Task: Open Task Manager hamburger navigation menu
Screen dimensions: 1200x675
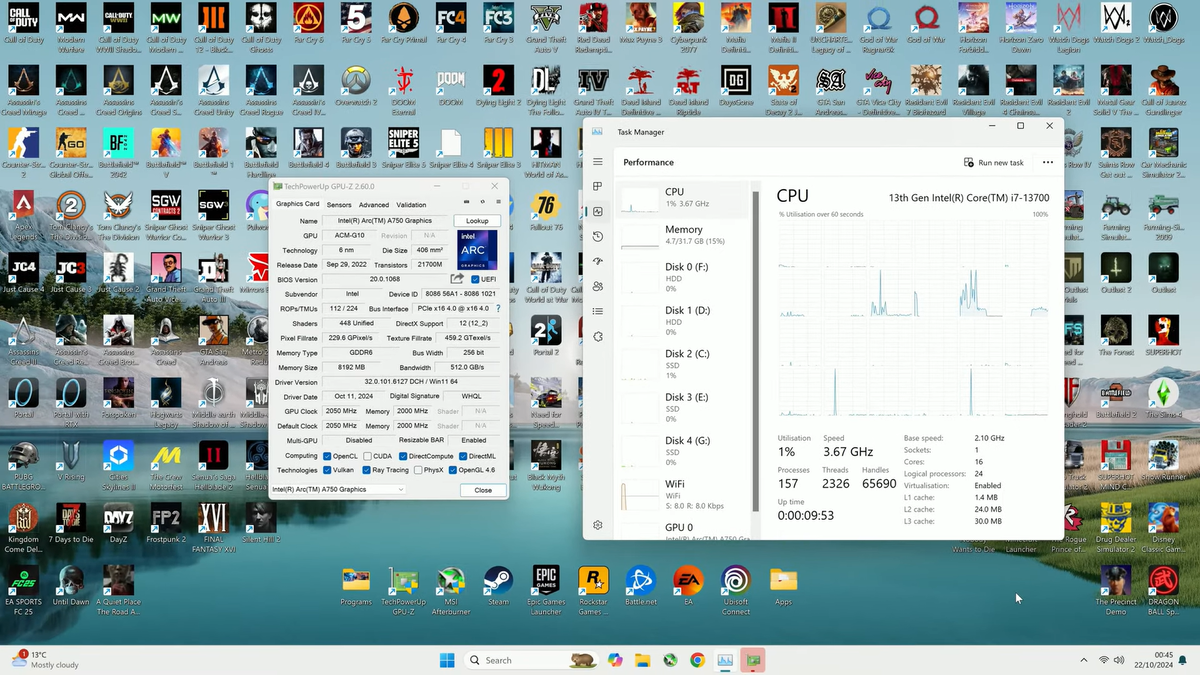Action: click(598, 162)
